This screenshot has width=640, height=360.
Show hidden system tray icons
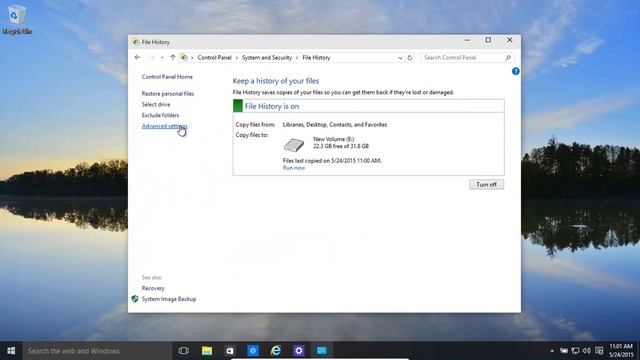(x=552, y=351)
